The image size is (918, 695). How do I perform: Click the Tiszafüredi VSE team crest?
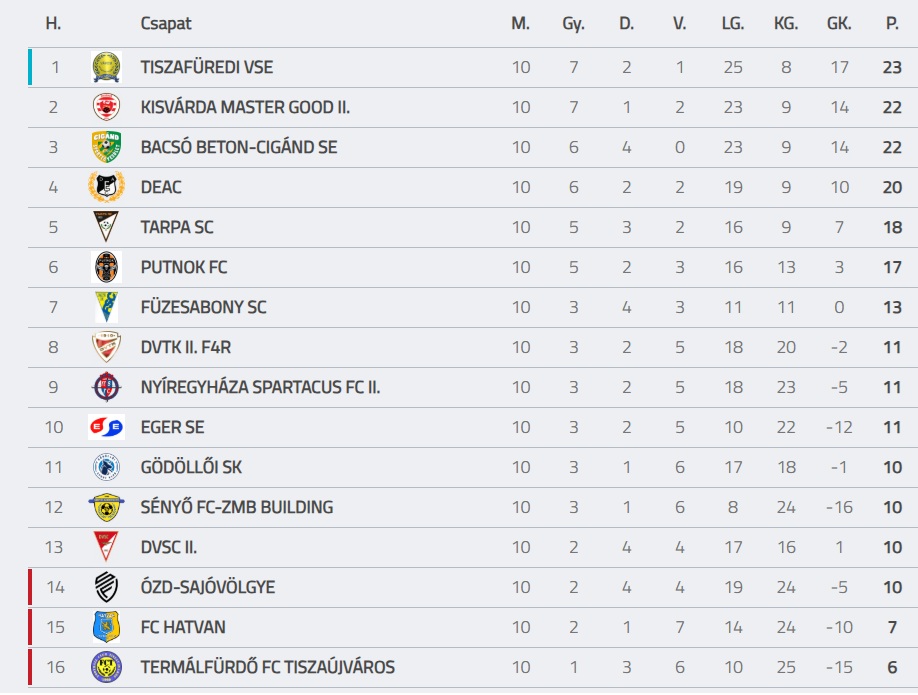tap(106, 68)
